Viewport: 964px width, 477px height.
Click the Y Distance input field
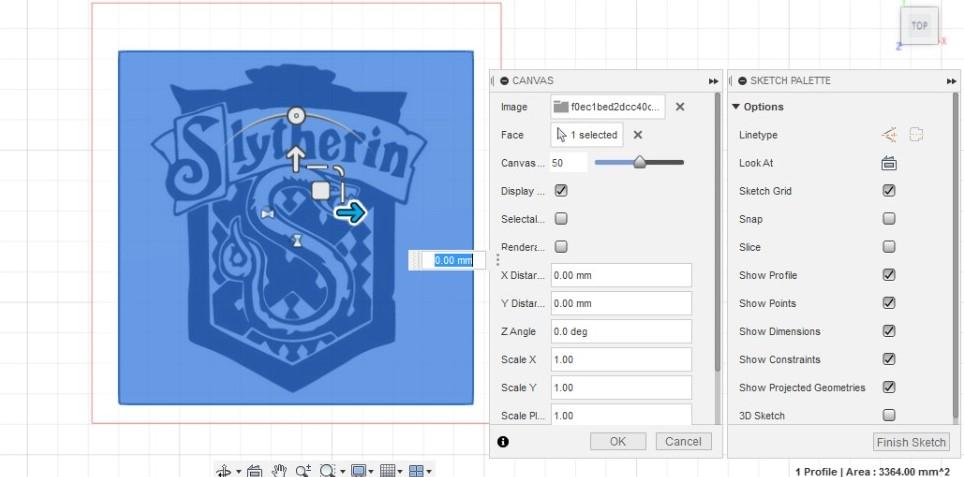[x=621, y=303]
